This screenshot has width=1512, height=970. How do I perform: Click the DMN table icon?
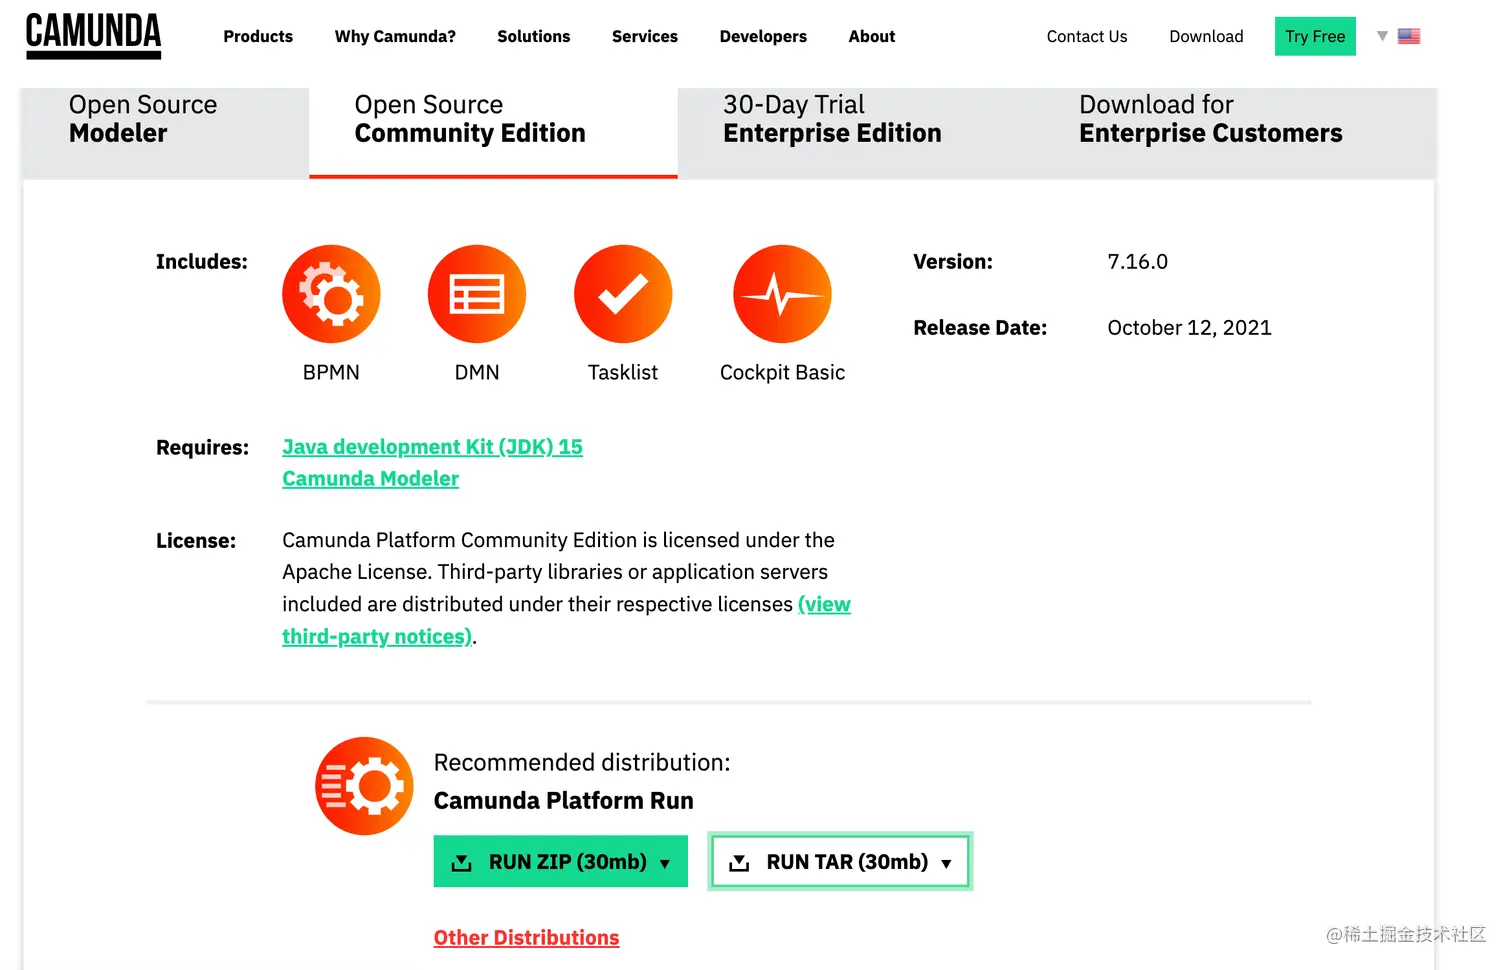[477, 294]
